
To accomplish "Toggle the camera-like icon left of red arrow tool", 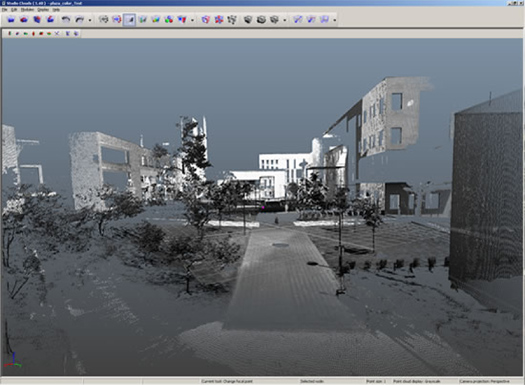I will [x=103, y=20].
